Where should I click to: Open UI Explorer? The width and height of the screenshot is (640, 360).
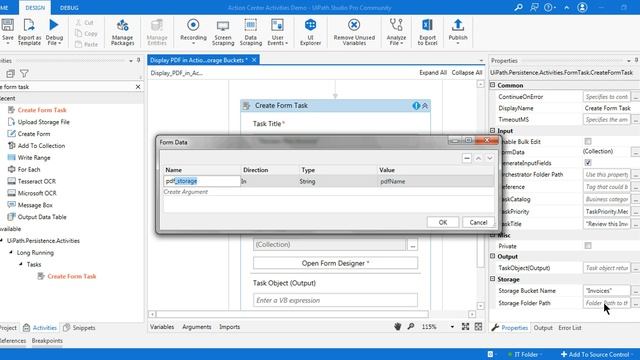[x=310, y=31]
